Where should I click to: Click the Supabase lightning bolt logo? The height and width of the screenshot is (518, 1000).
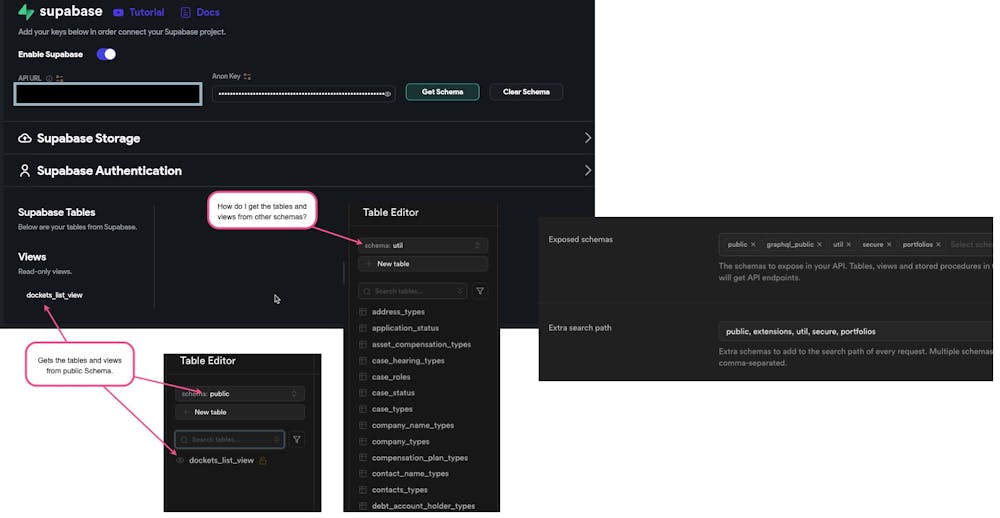(26, 11)
